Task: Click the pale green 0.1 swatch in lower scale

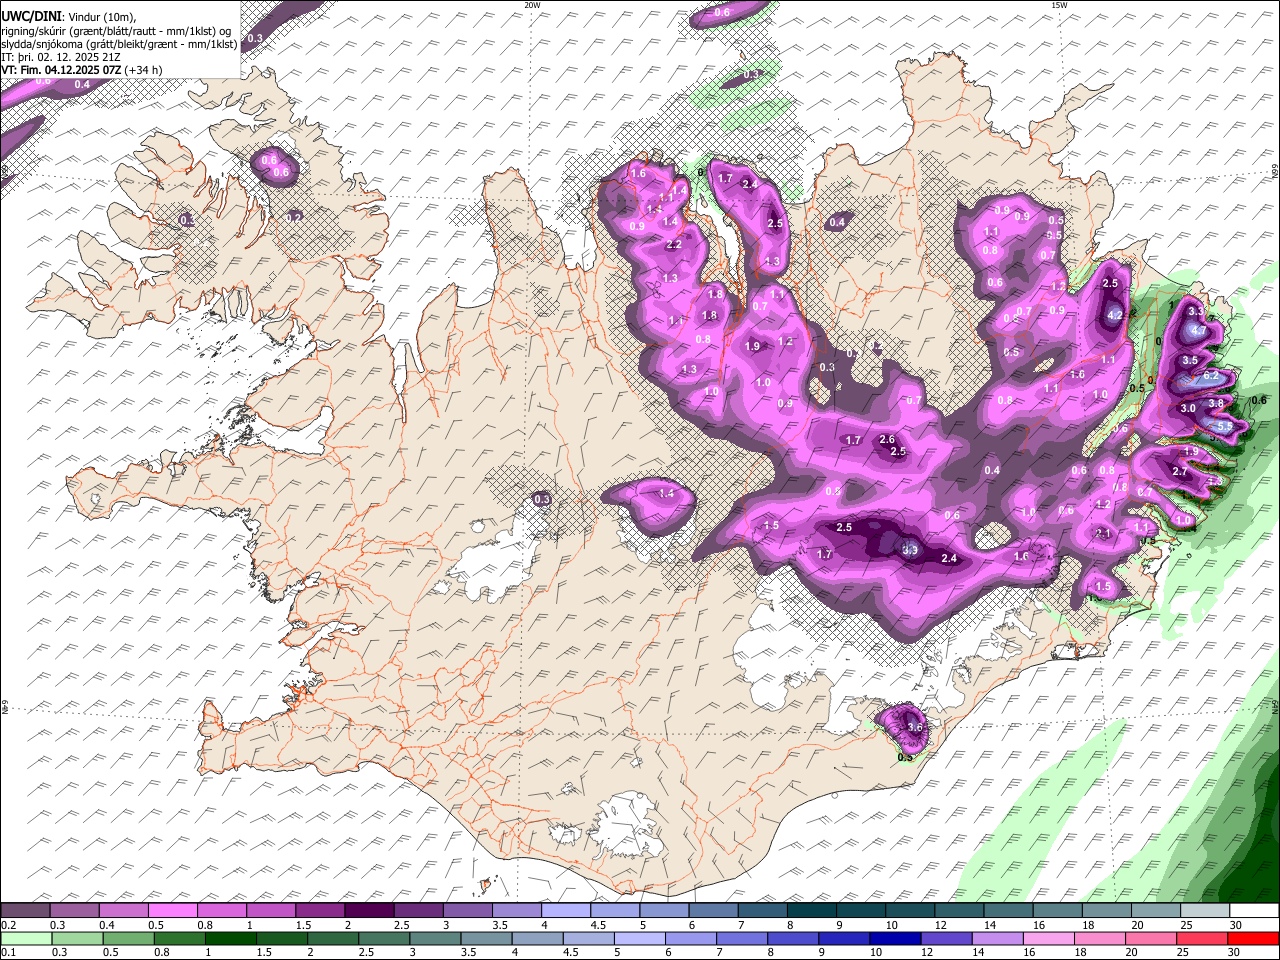Action: pos(26,938)
